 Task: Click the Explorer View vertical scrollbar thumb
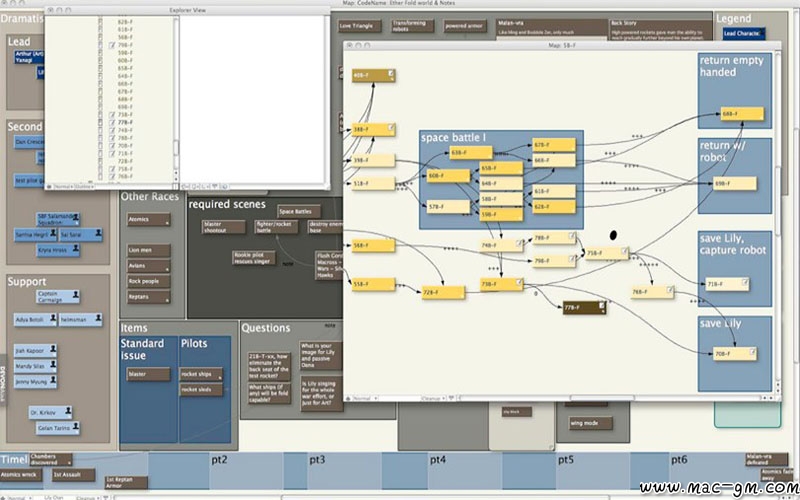[176, 148]
